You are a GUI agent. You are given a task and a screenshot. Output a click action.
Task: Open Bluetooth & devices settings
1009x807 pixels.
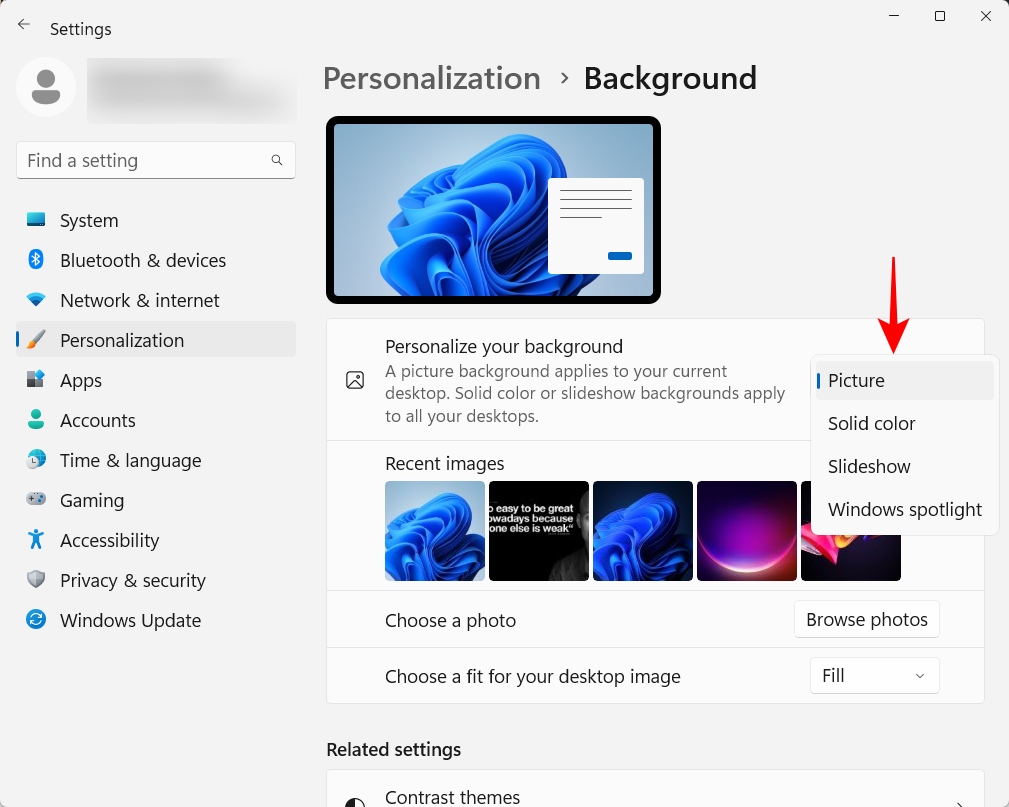click(156, 260)
